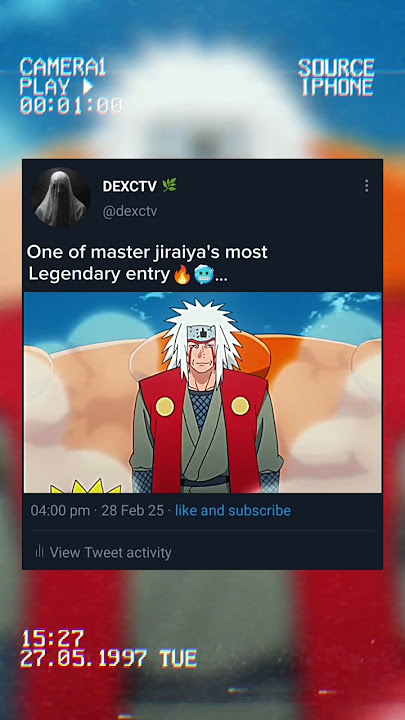Click the SOURCE IPHONE overlay text
This screenshot has height=720, width=405.
click(x=336, y=77)
